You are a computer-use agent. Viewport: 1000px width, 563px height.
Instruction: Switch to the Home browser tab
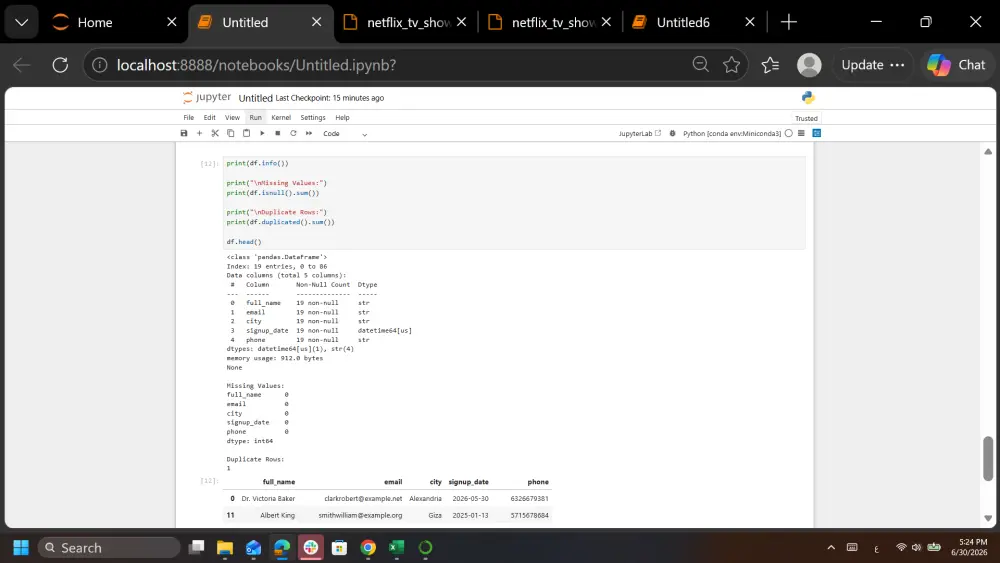[115, 22]
